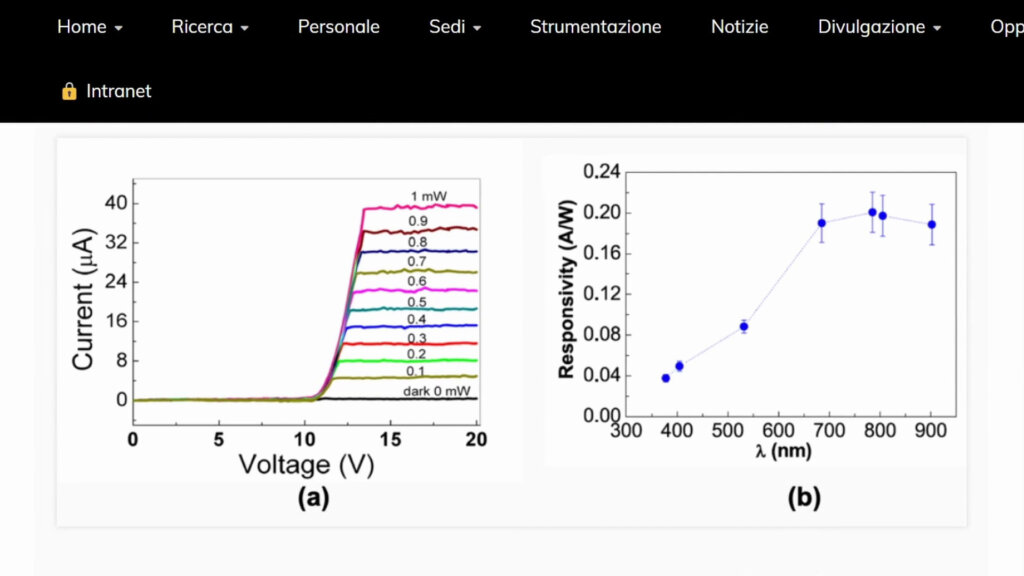Click the data point near 530 nm

coord(743,326)
